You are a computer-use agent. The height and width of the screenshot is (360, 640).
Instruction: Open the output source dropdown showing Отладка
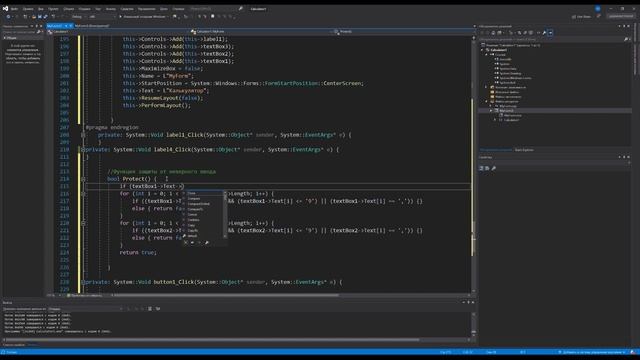pos(85,309)
